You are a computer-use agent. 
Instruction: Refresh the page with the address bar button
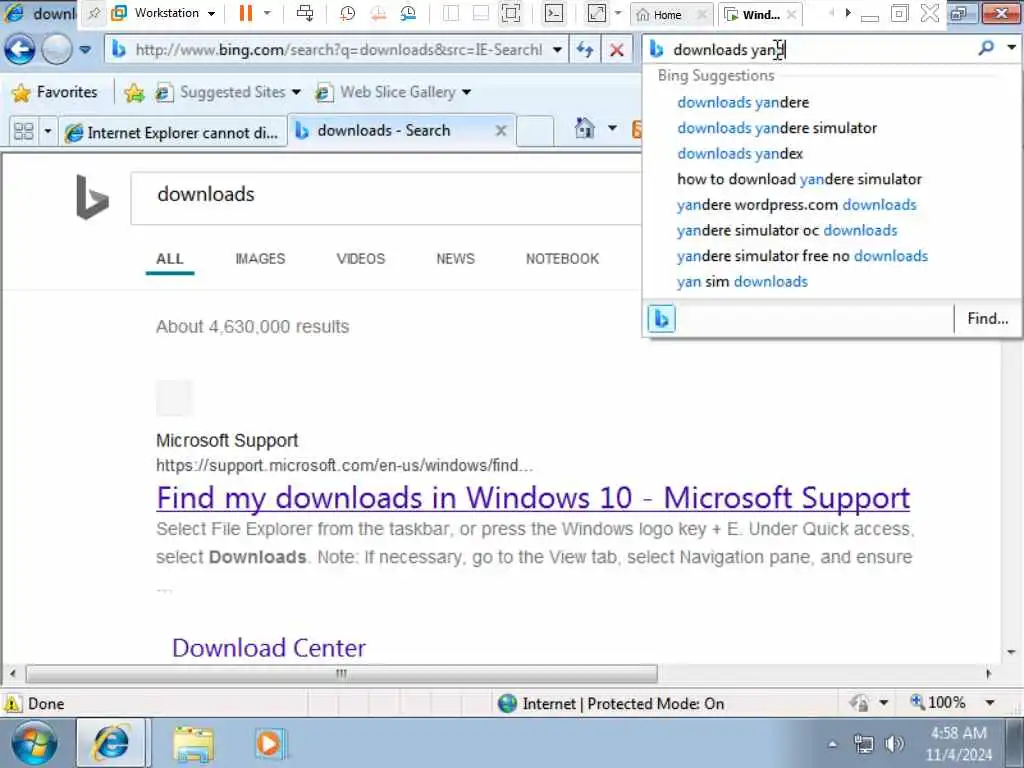click(584, 50)
